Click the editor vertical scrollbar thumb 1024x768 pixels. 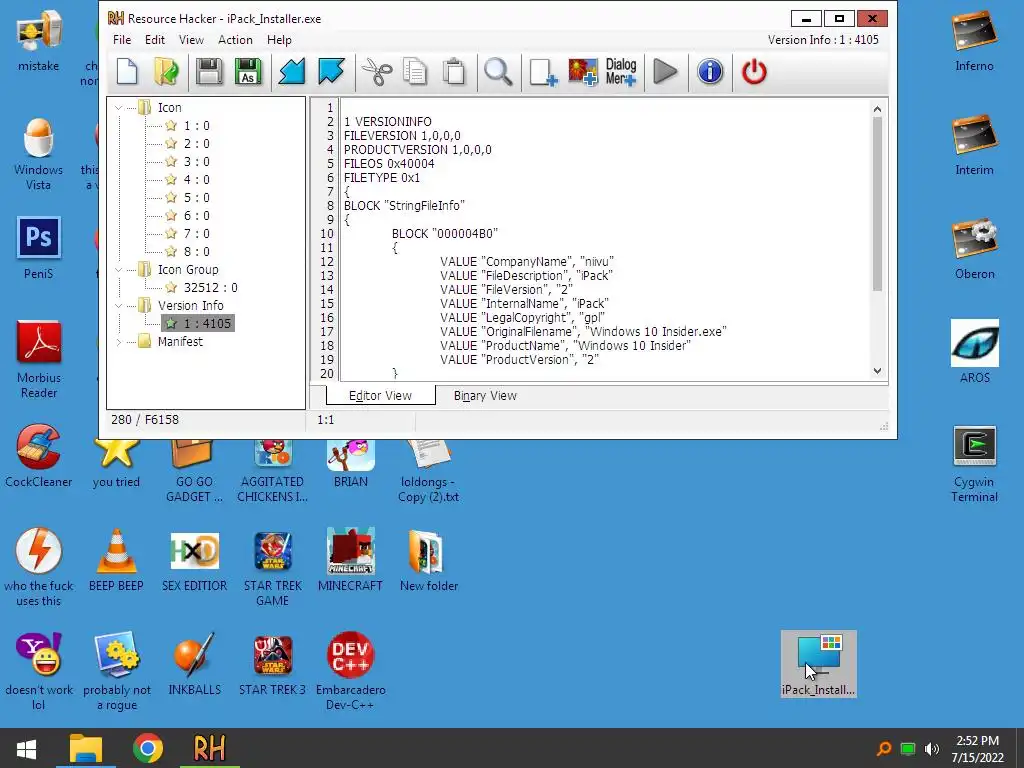click(877, 204)
